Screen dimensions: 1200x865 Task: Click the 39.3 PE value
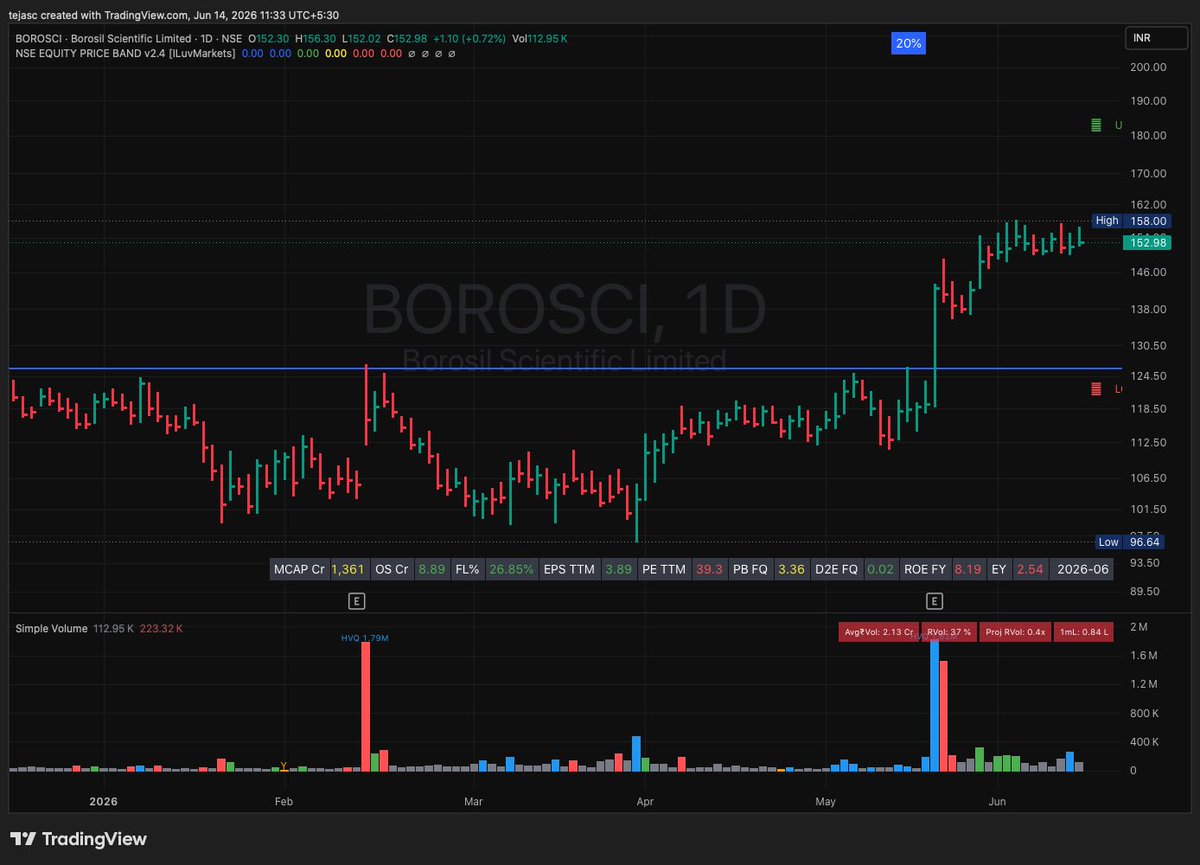(709, 569)
